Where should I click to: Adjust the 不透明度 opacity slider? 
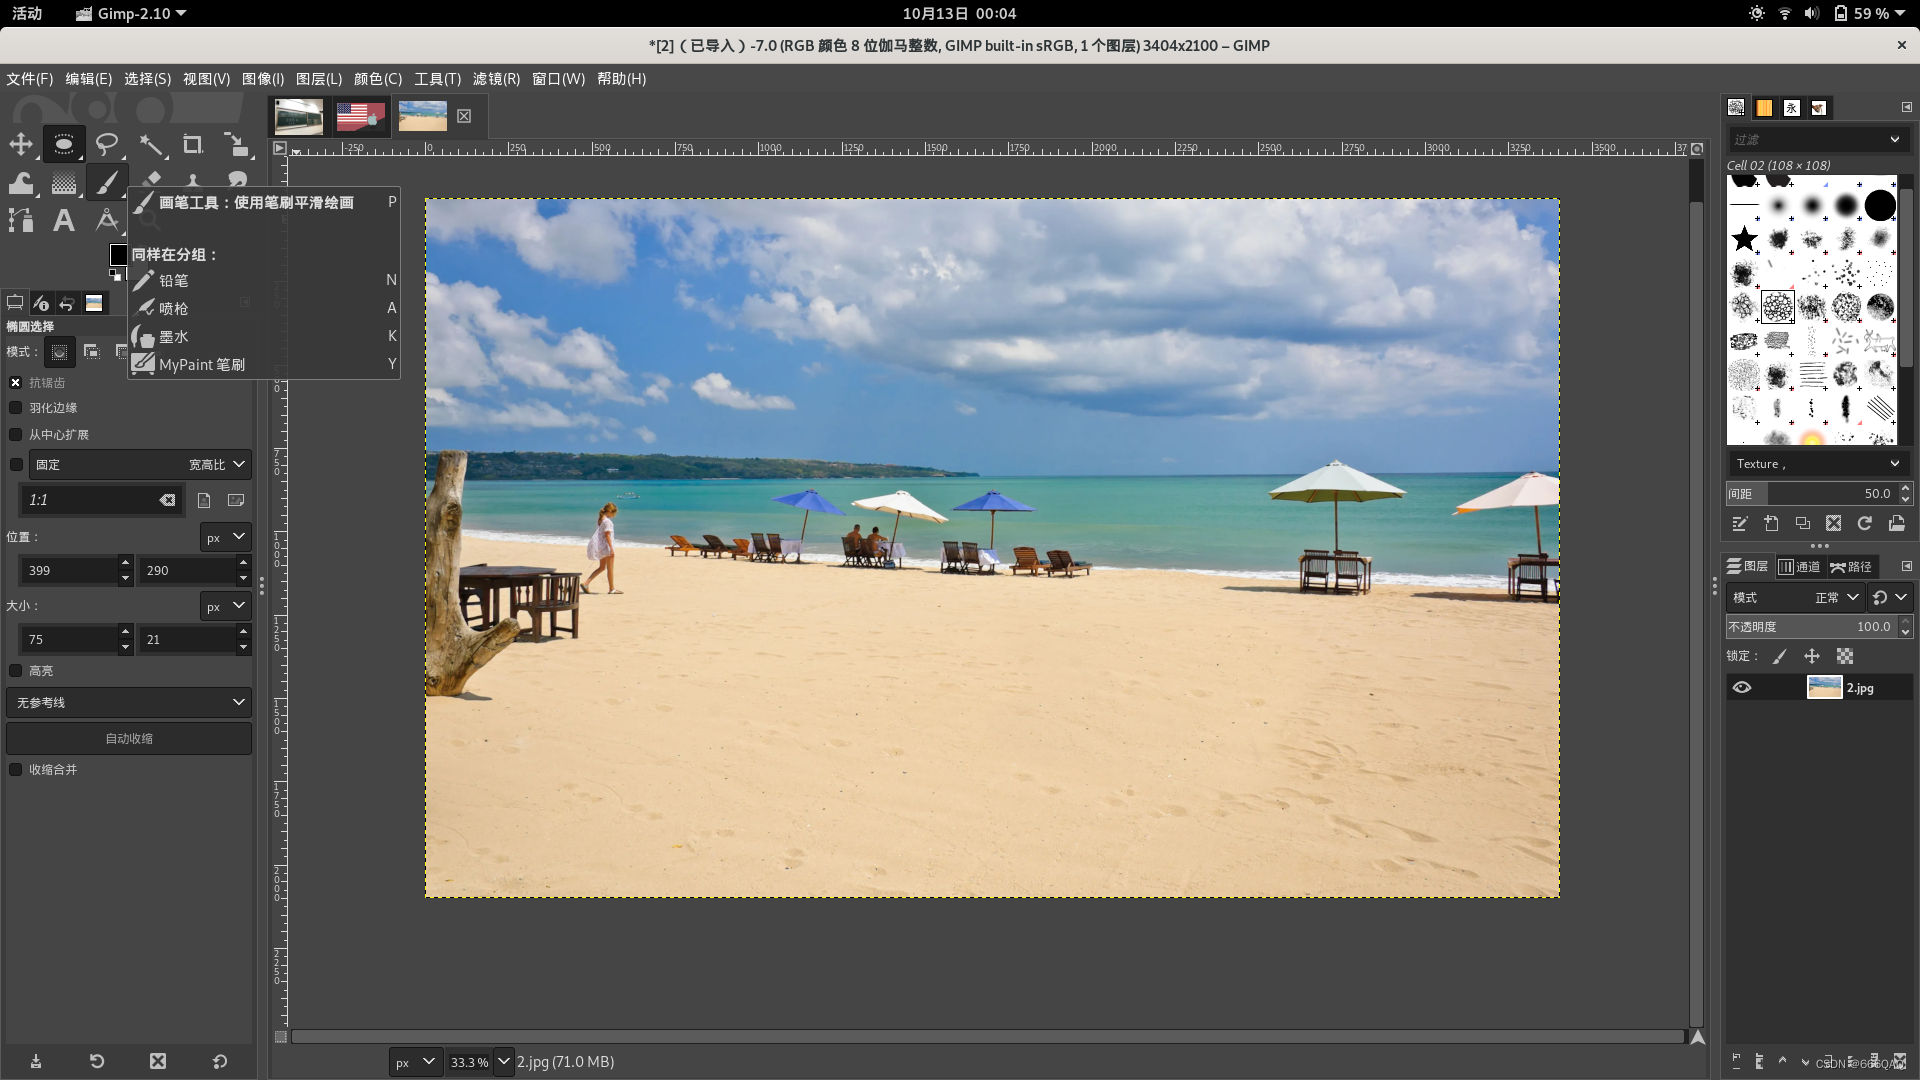1810,627
